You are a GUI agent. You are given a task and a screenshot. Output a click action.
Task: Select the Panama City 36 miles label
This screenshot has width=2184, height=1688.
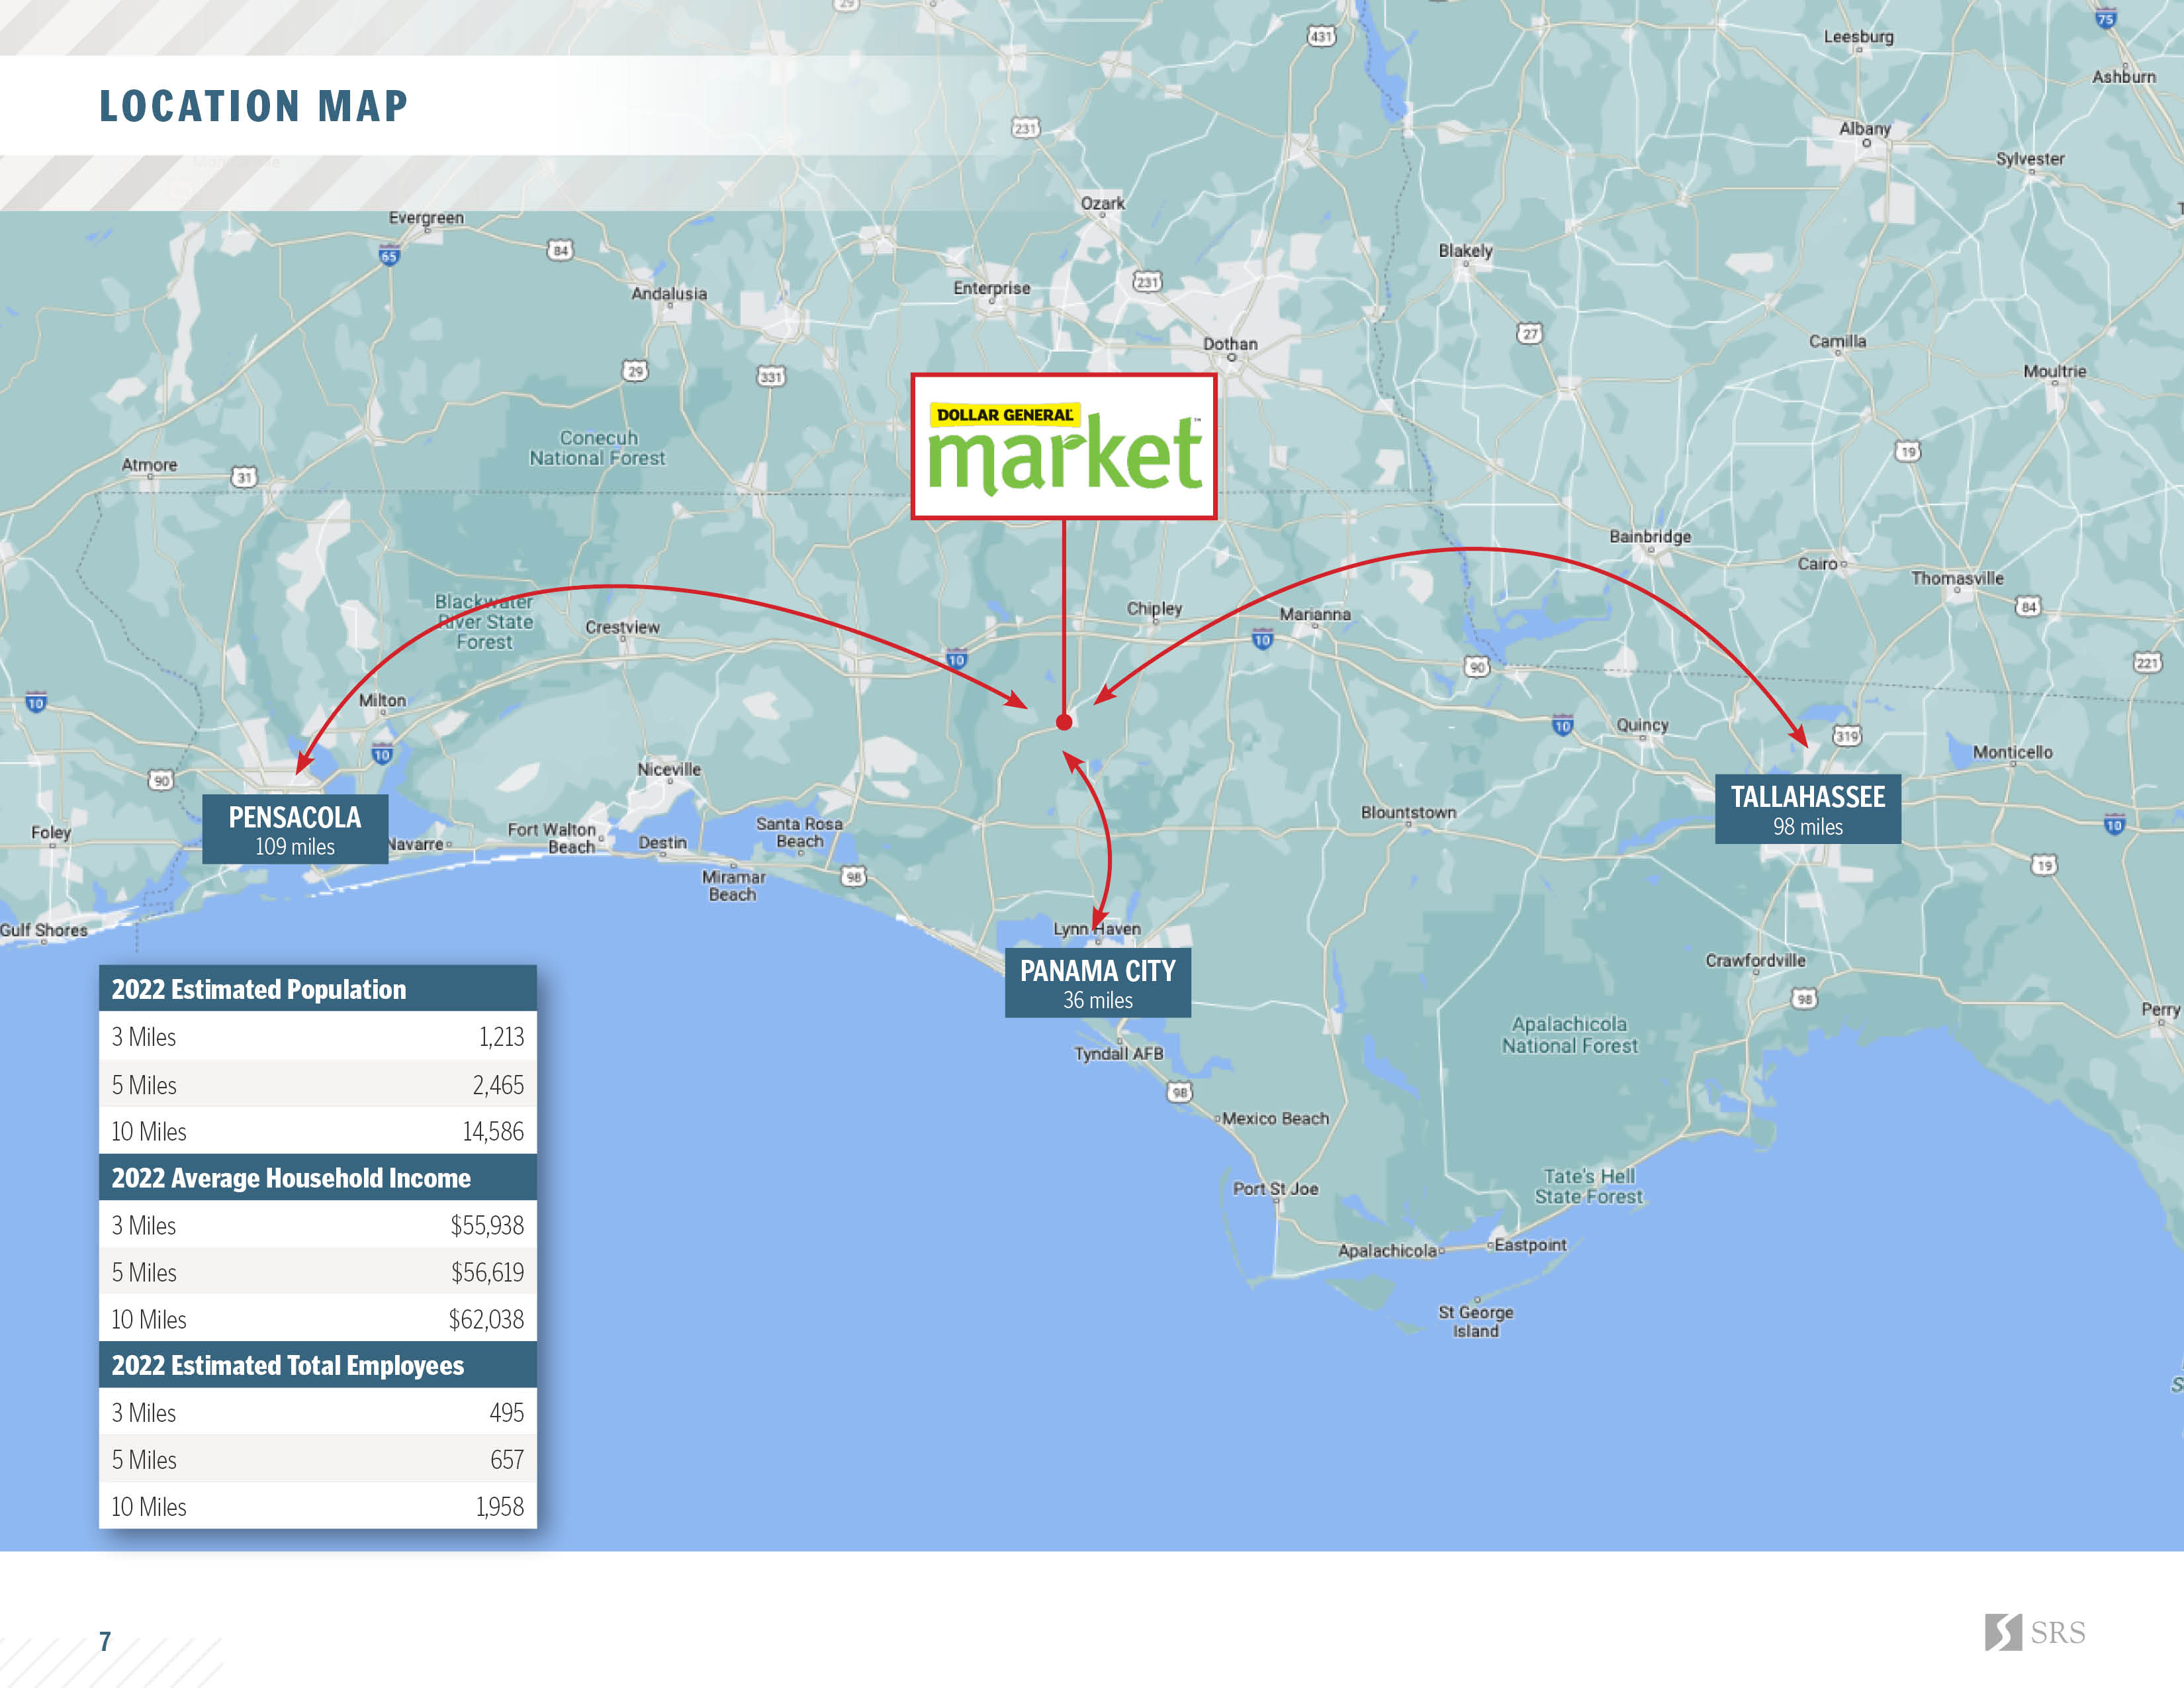coord(1097,983)
